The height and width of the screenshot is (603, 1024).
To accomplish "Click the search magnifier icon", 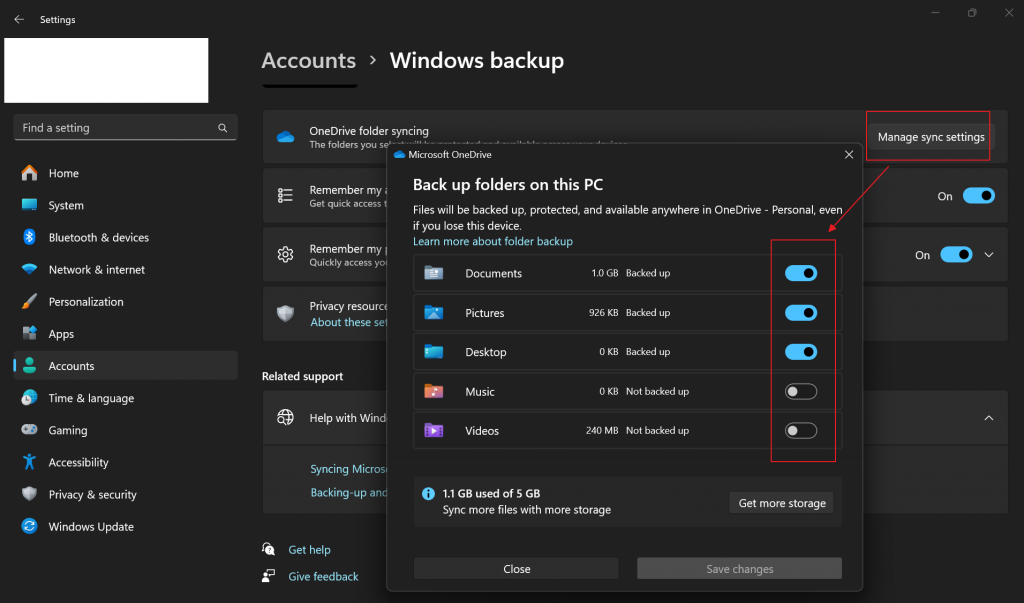I will coord(223,128).
